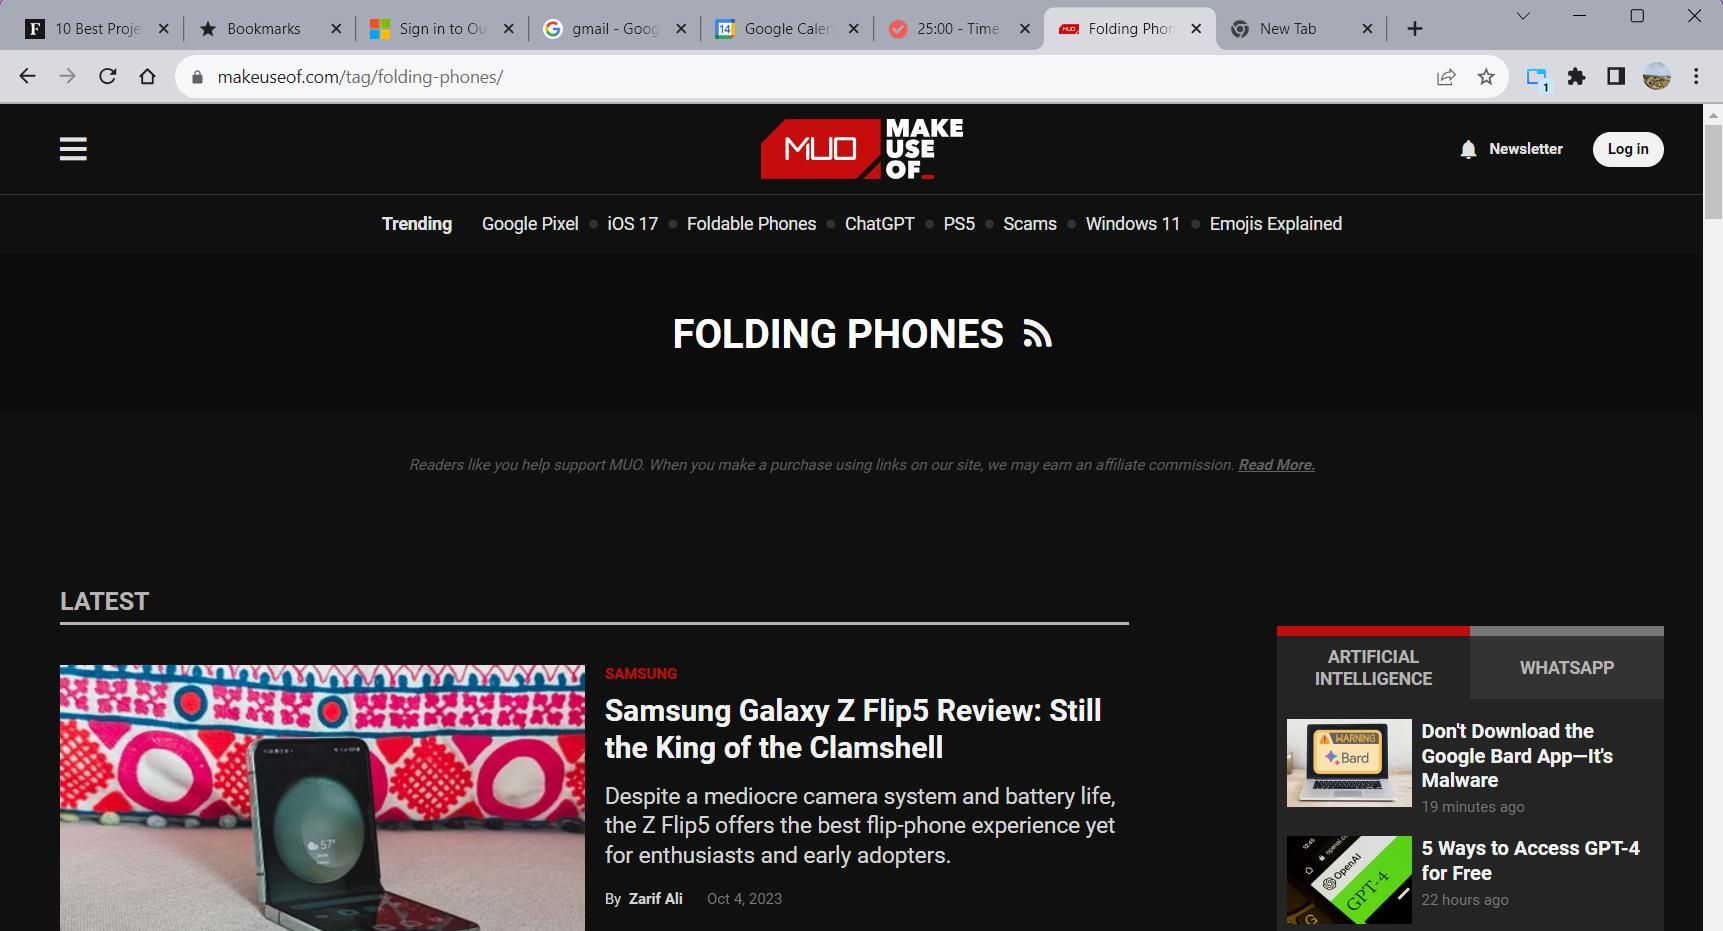Image resolution: width=1723 pixels, height=931 pixels.
Task: Open the Read More disclosure link
Action: click(x=1275, y=464)
